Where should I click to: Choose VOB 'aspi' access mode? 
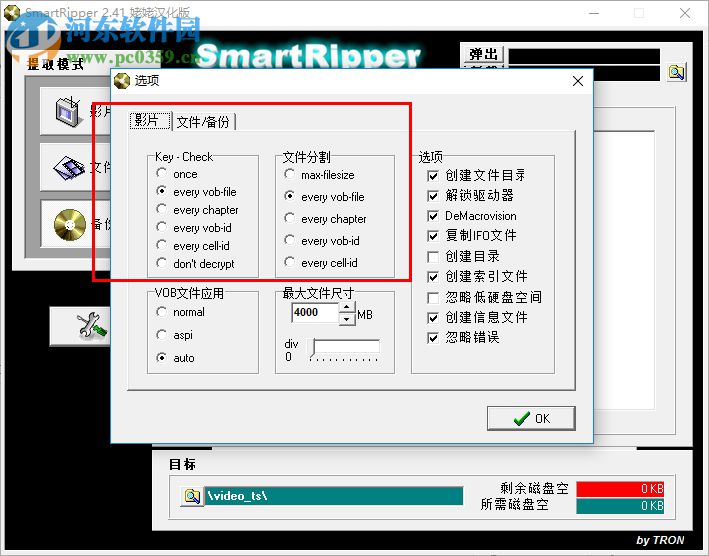click(x=161, y=335)
